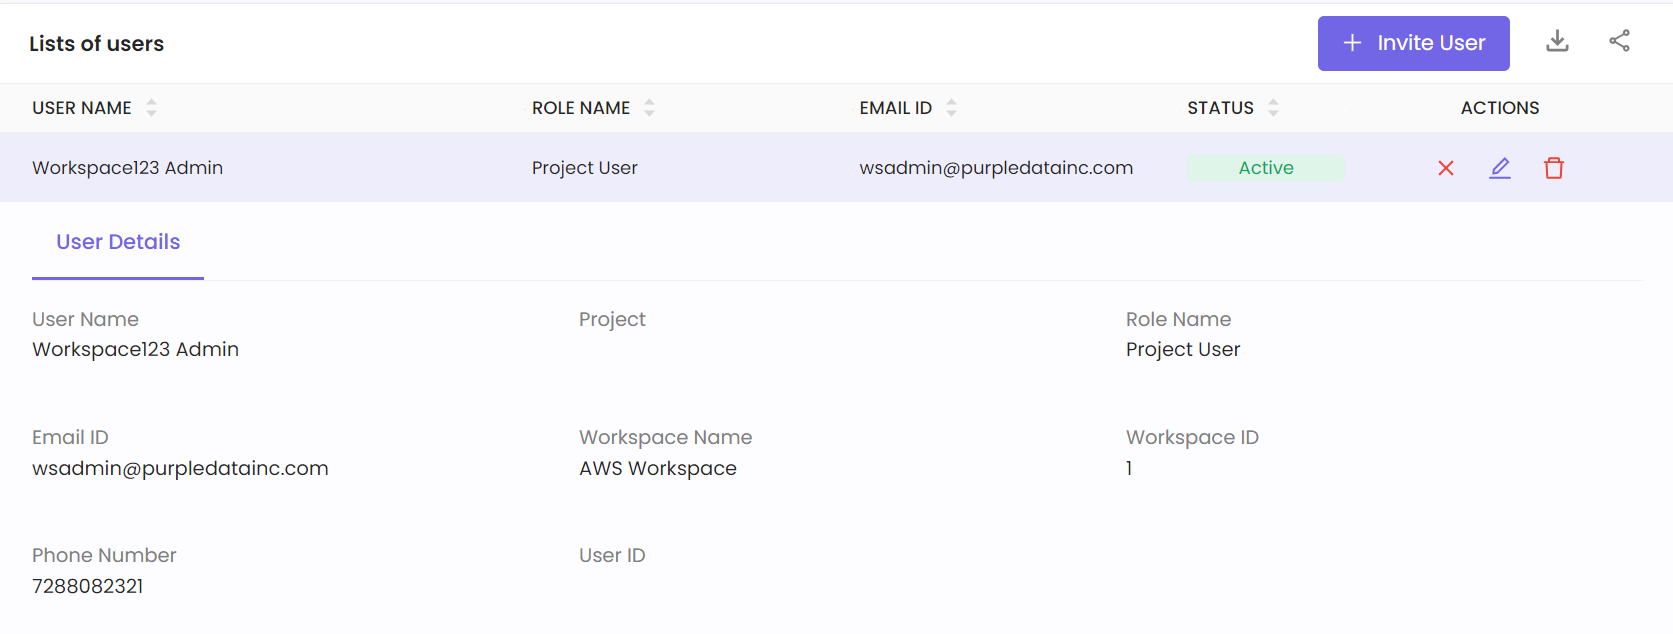Click the STATUS column header
Viewport: 1673px width, 634px height.
pos(1220,108)
